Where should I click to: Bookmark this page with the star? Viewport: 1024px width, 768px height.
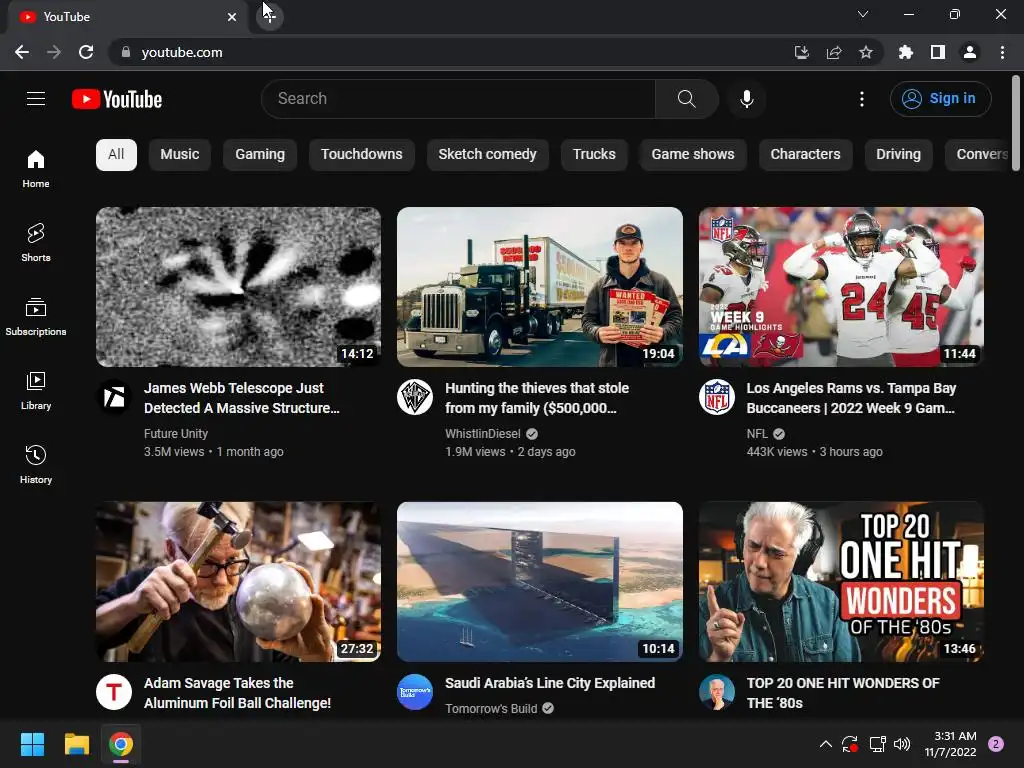(866, 52)
